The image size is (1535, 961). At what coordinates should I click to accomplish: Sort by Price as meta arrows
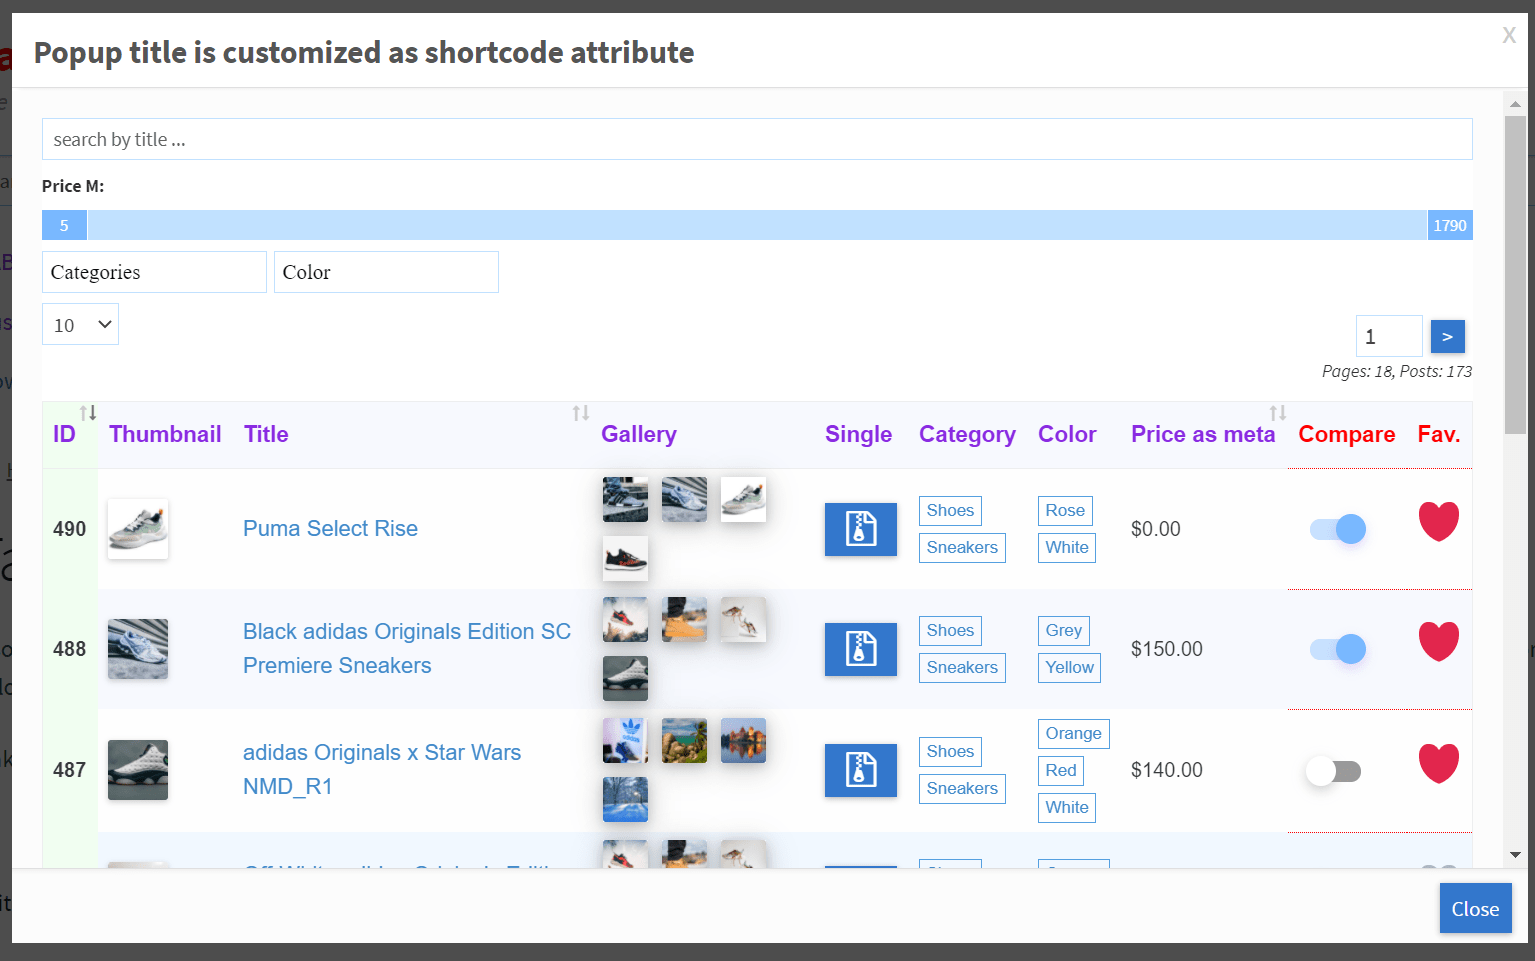(1278, 413)
